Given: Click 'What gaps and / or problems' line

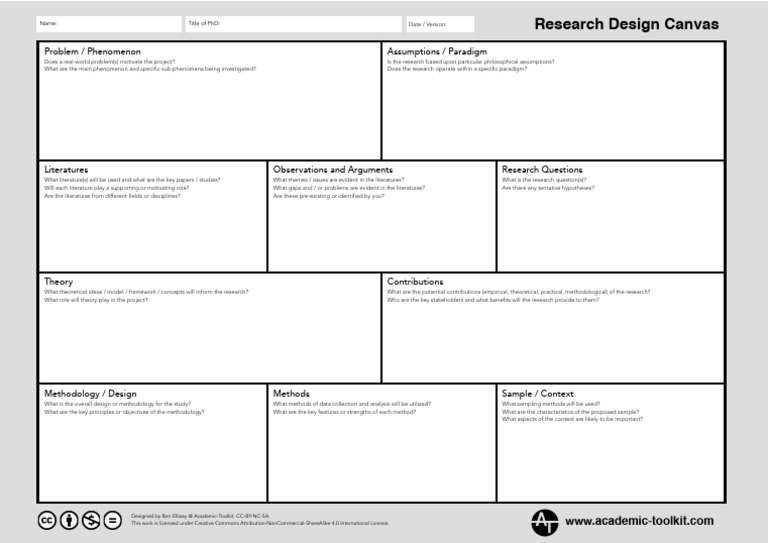Looking at the screenshot, I should tap(349, 188).
